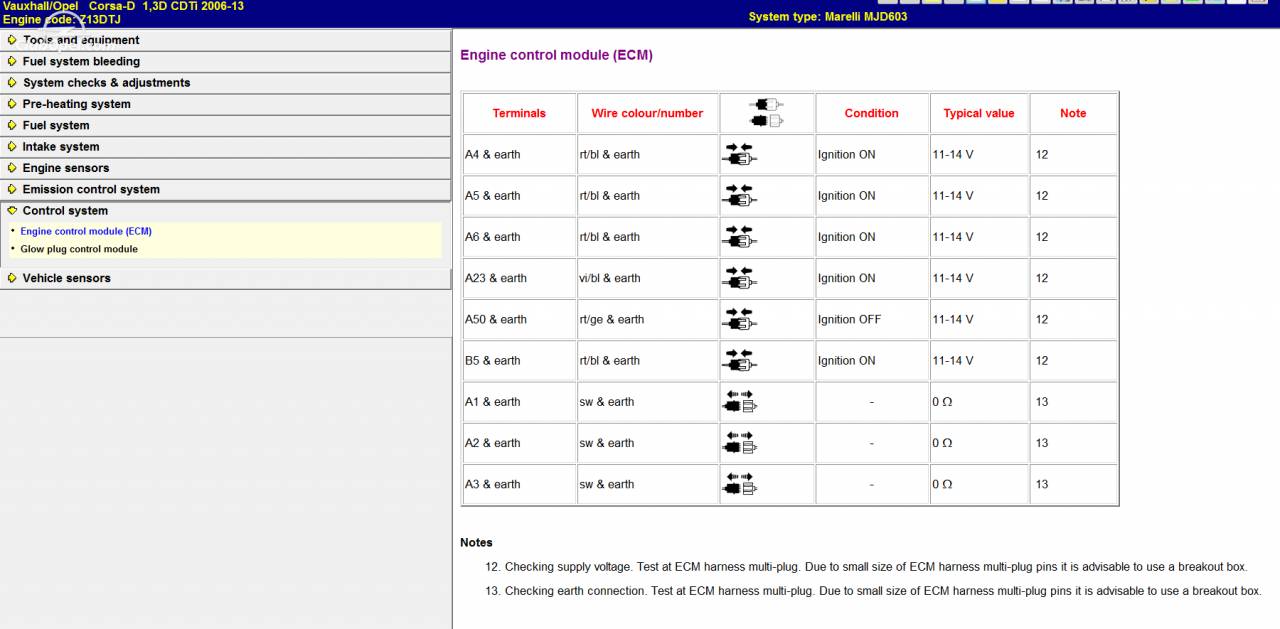Screen dimensions: 1280x629
Task: Click the connector icon in the B5 & earth row
Action: pos(739,360)
